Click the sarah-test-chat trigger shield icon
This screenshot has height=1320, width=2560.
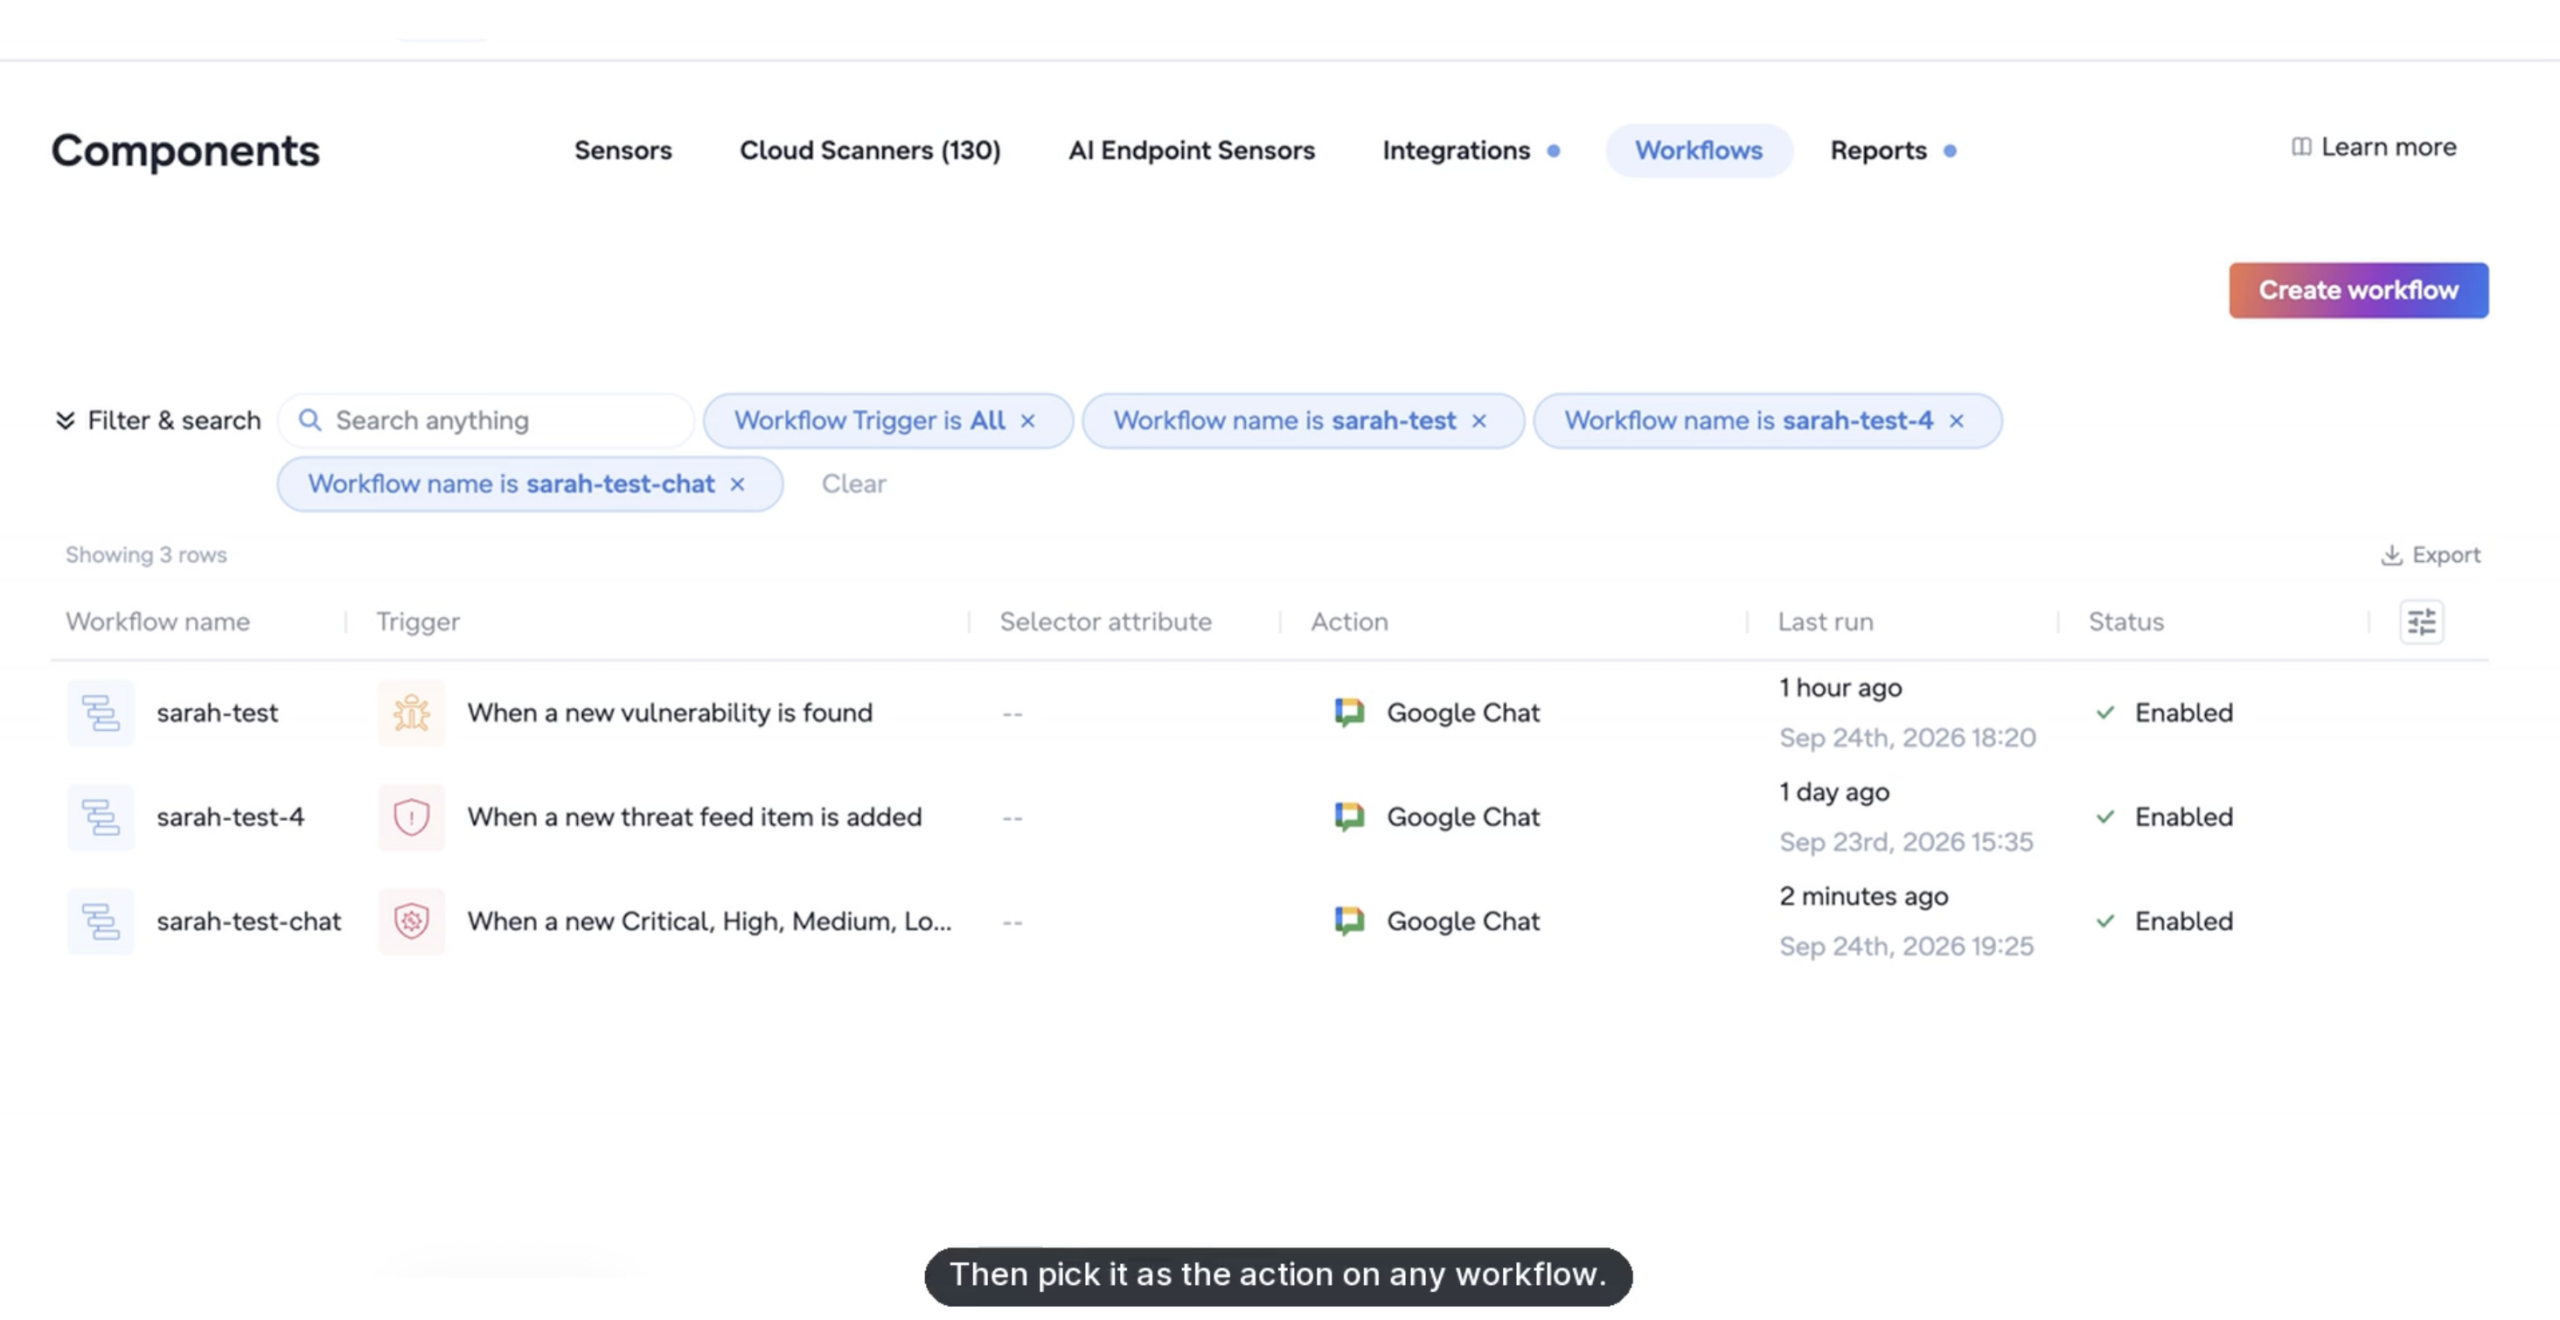click(411, 921)
